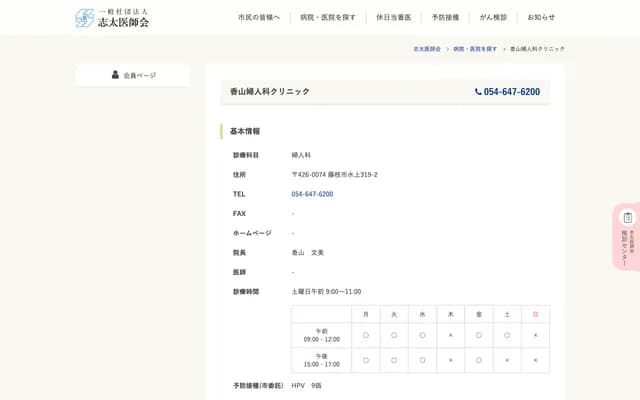Image resolution: width=640 pixels, height=400 pixels.
Task: Click the 午前 09:00 - 12:00 row label
Action: [x=322, y=336]
